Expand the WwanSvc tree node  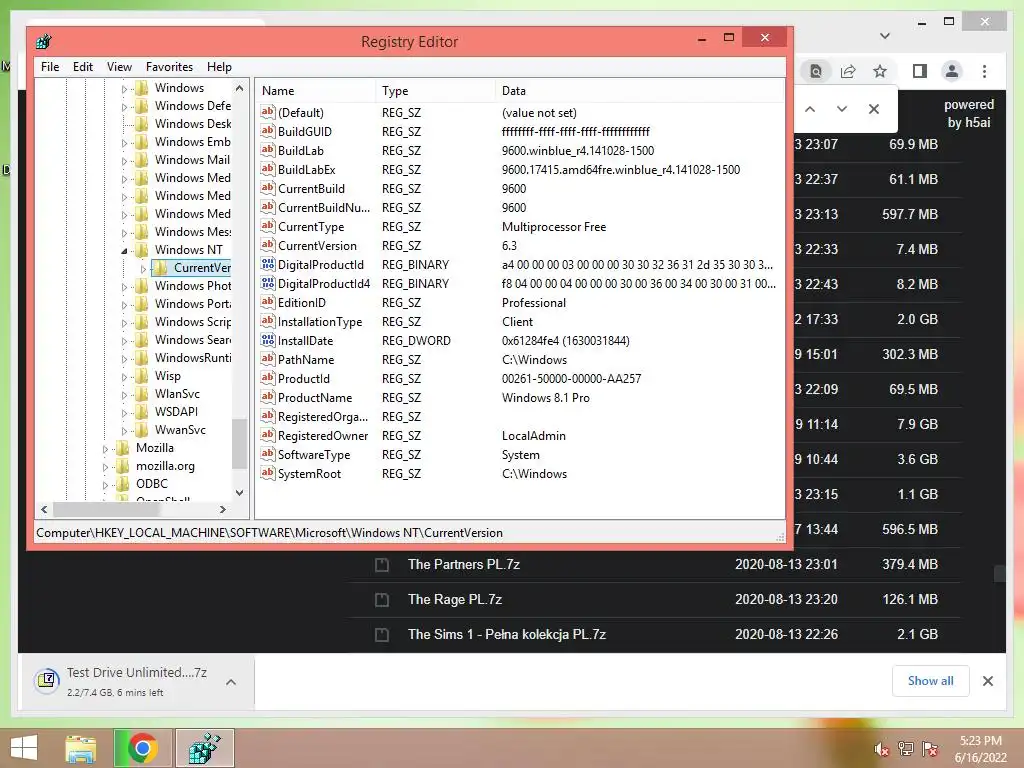tap(124, 431)
